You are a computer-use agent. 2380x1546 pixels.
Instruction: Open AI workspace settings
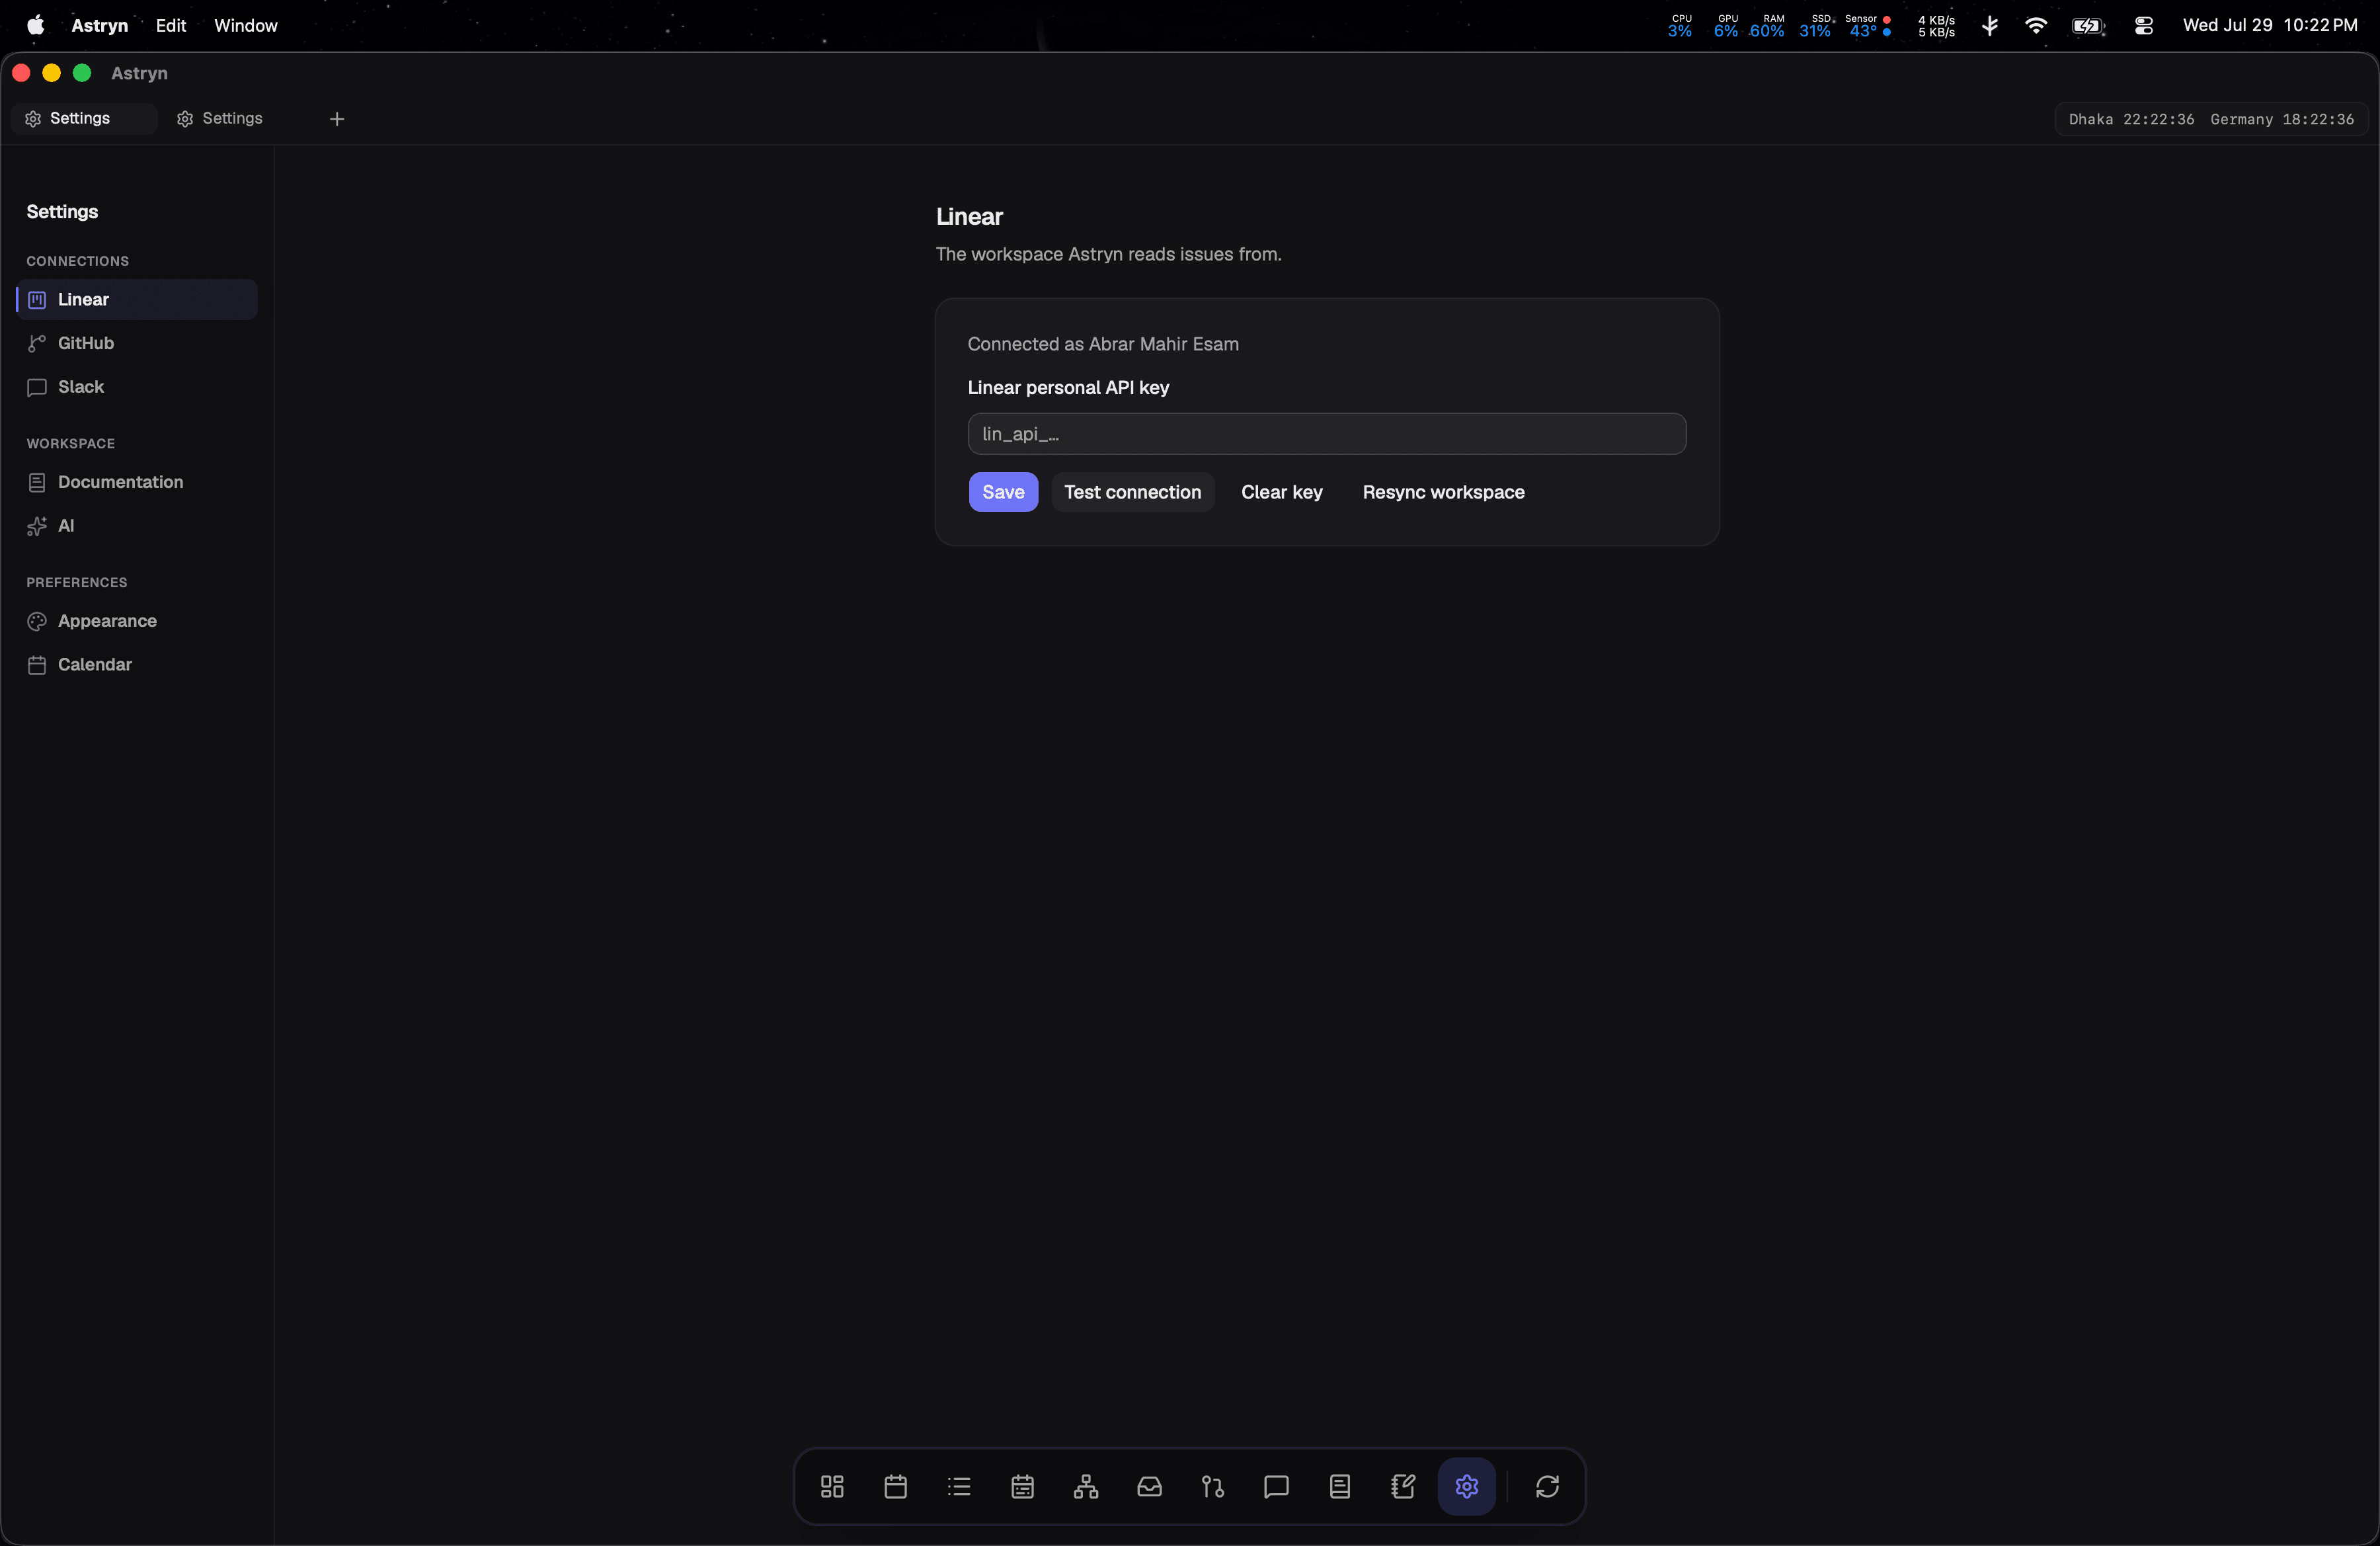point(137,526)
